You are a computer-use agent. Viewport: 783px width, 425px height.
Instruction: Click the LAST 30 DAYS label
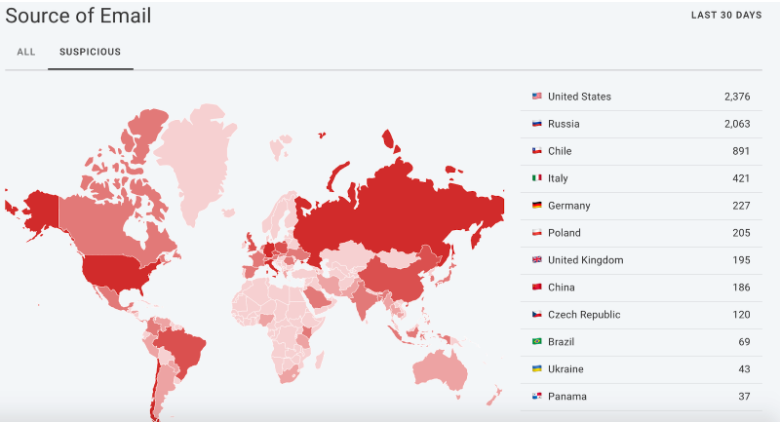726,15
